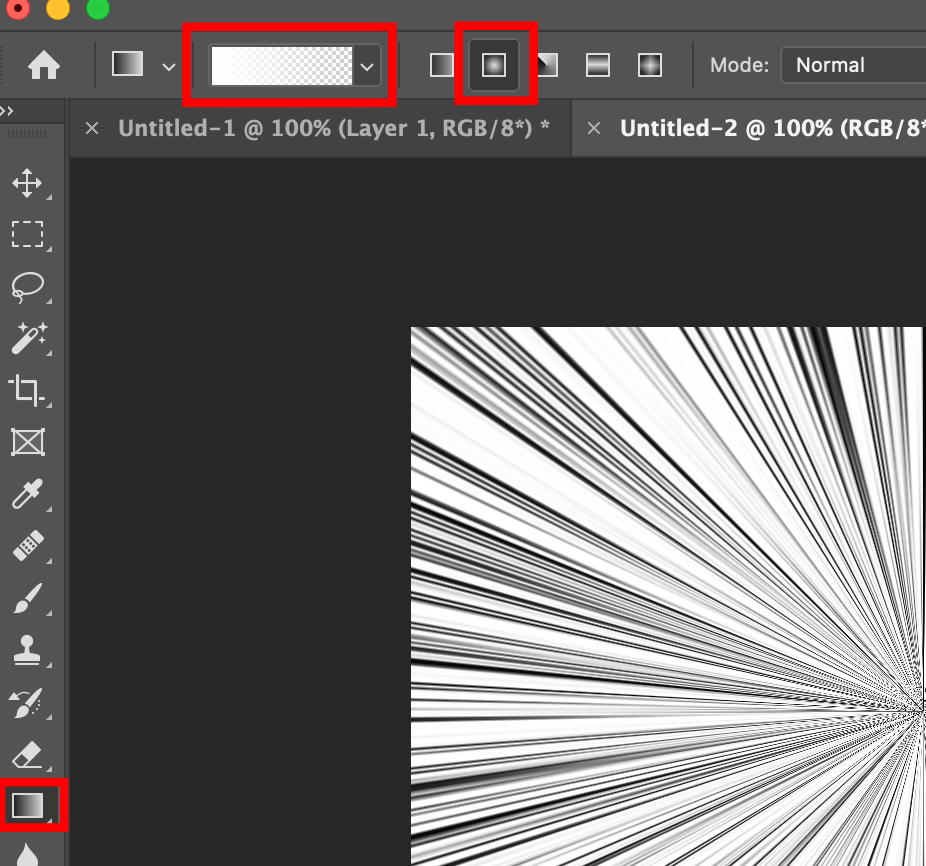The image size is (926, 866).
Task: Click the radial lines canvas image
Action: [667, 596]
